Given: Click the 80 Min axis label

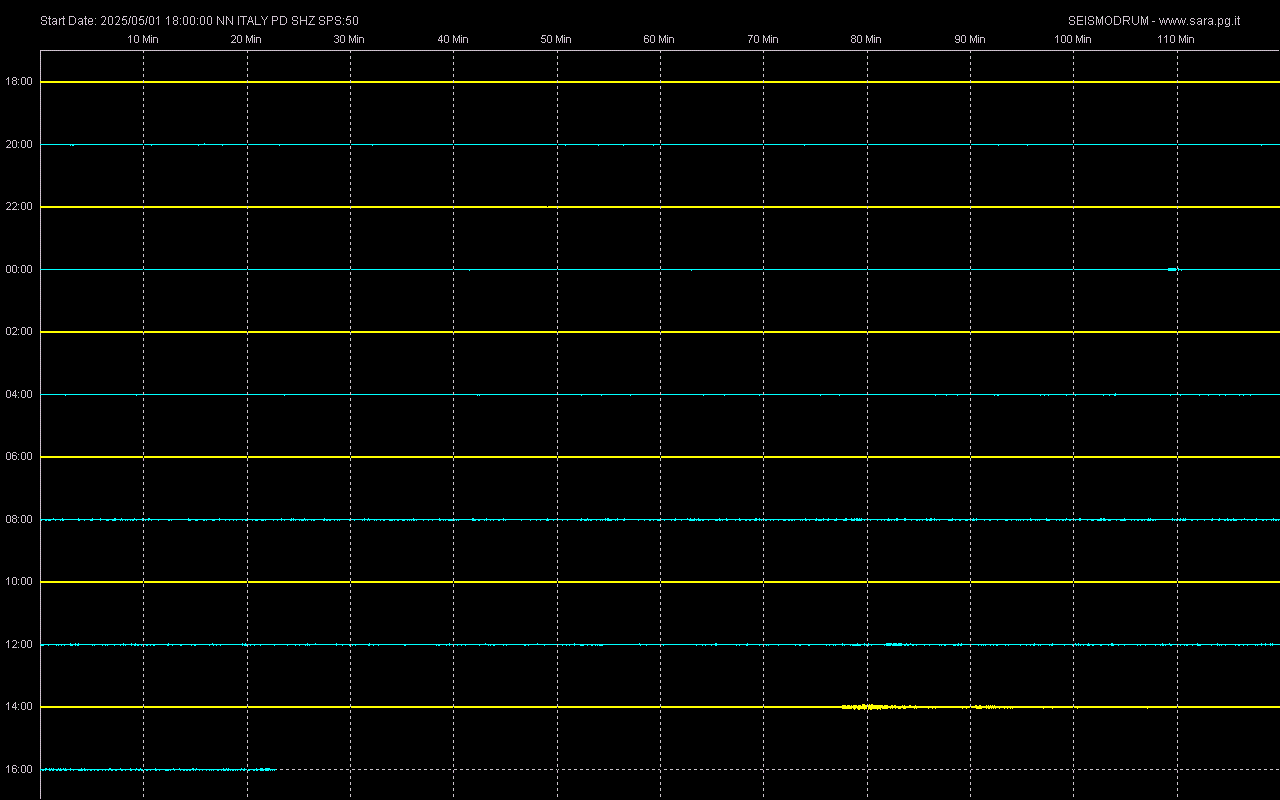Looking at the screenshot, I should tap(866, 39).
